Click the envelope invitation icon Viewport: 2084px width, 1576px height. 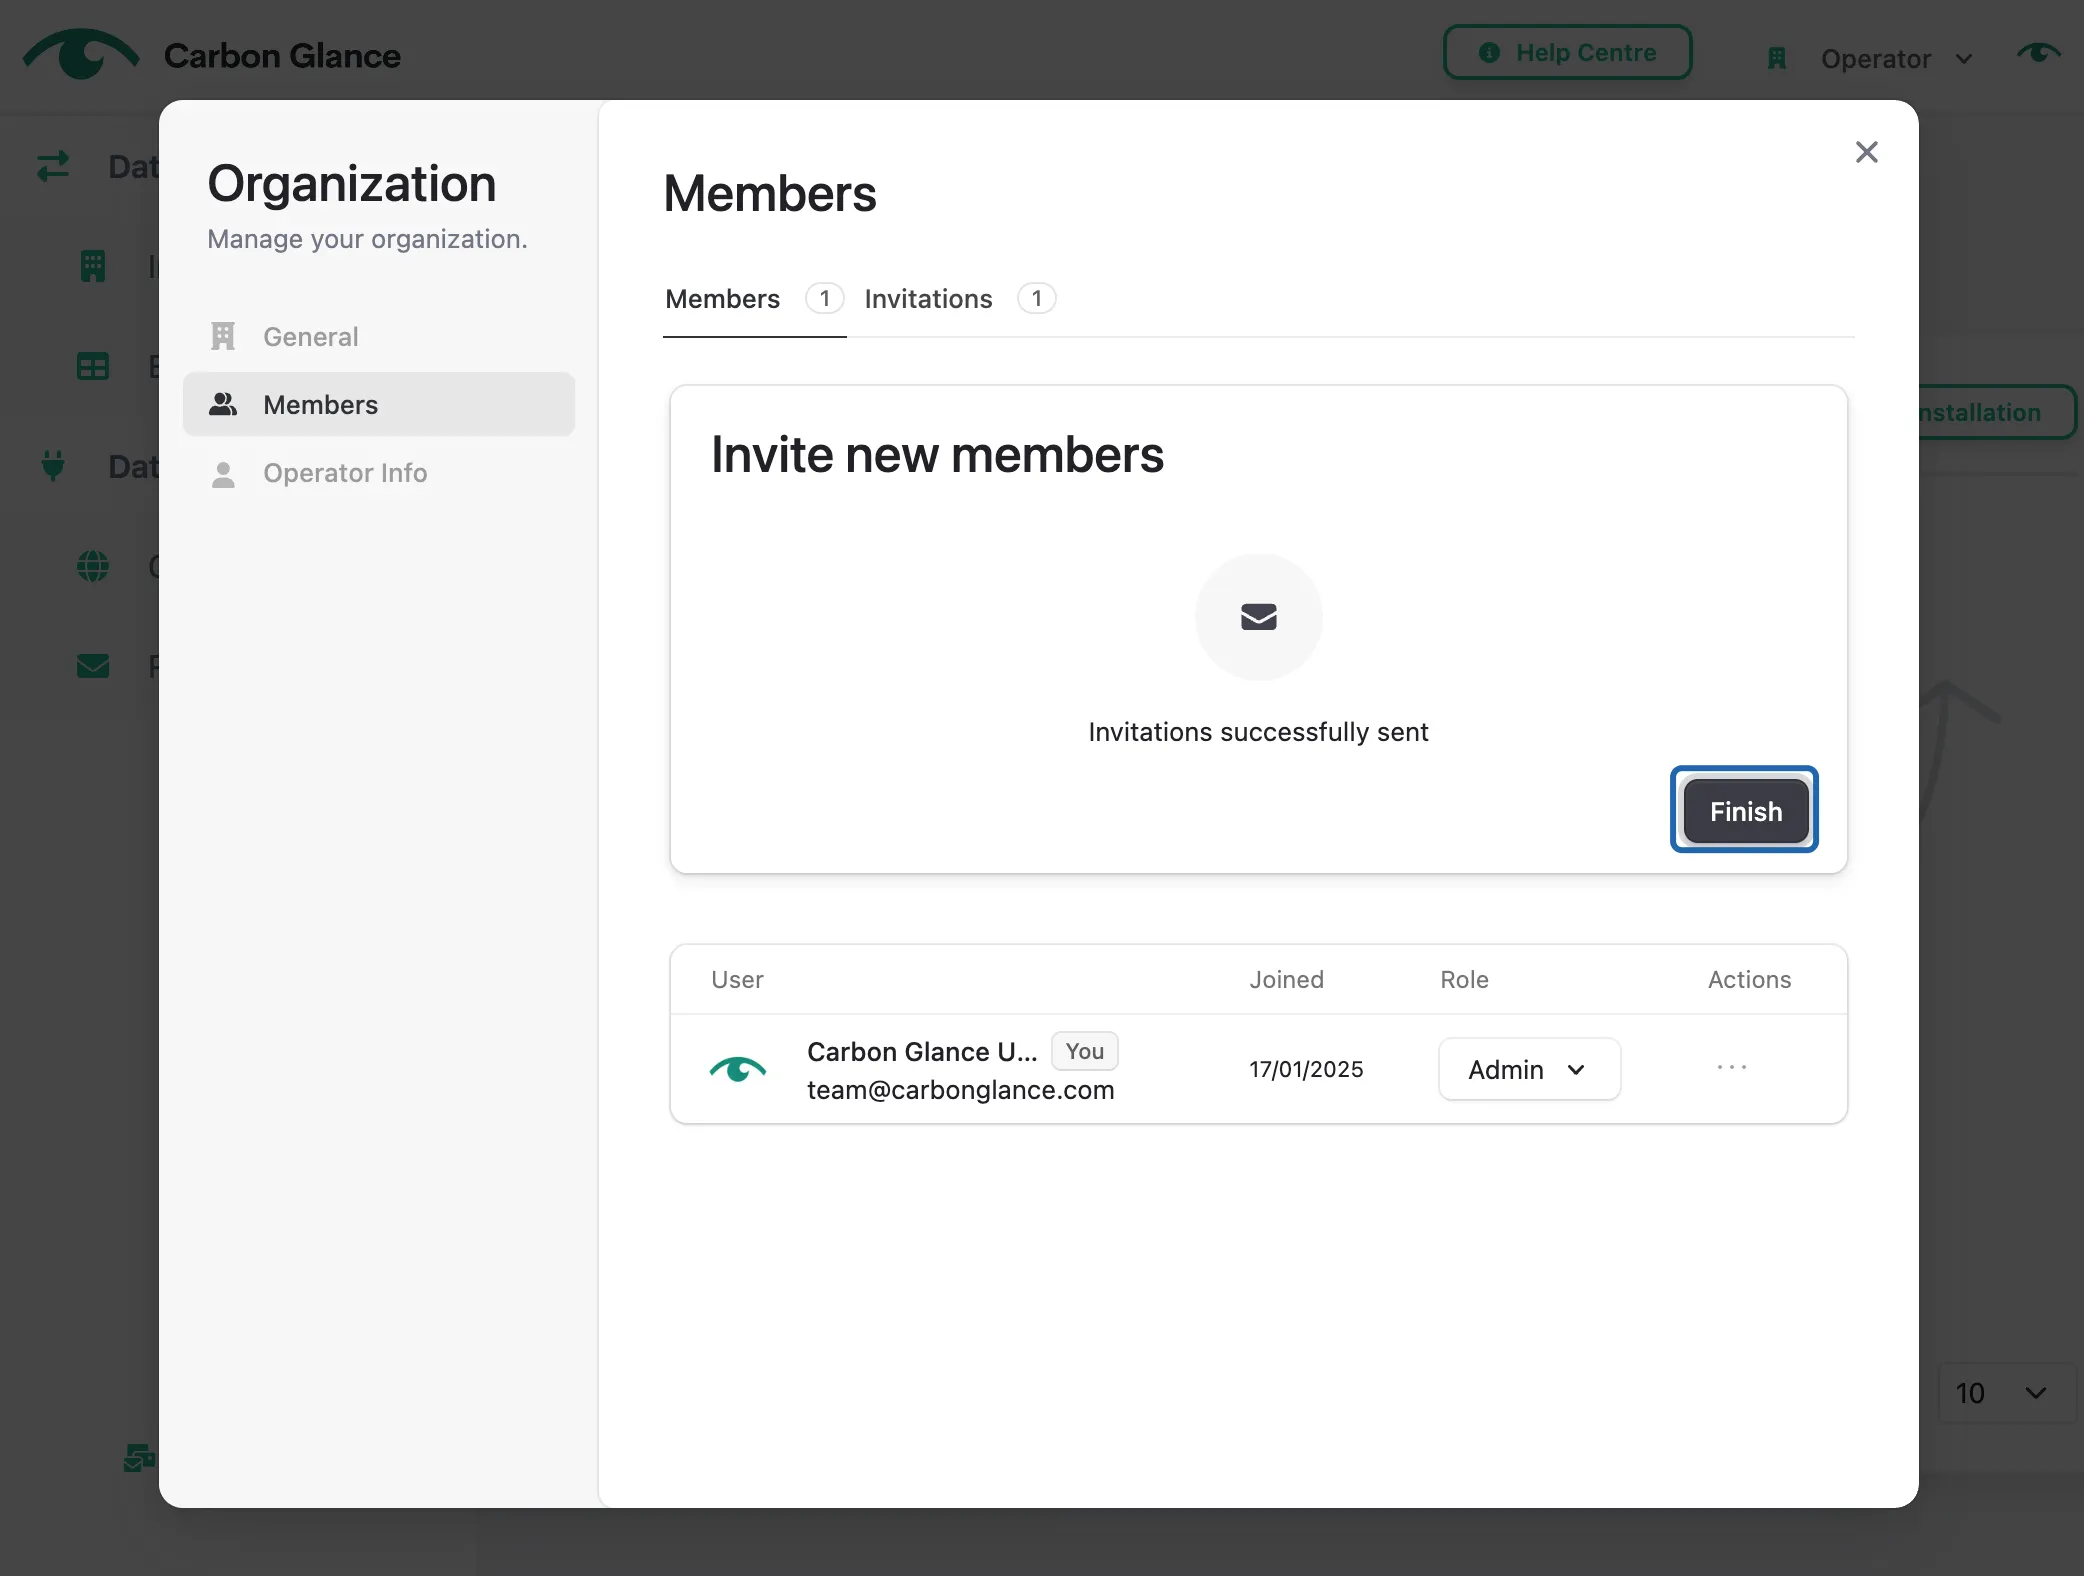1258,617
